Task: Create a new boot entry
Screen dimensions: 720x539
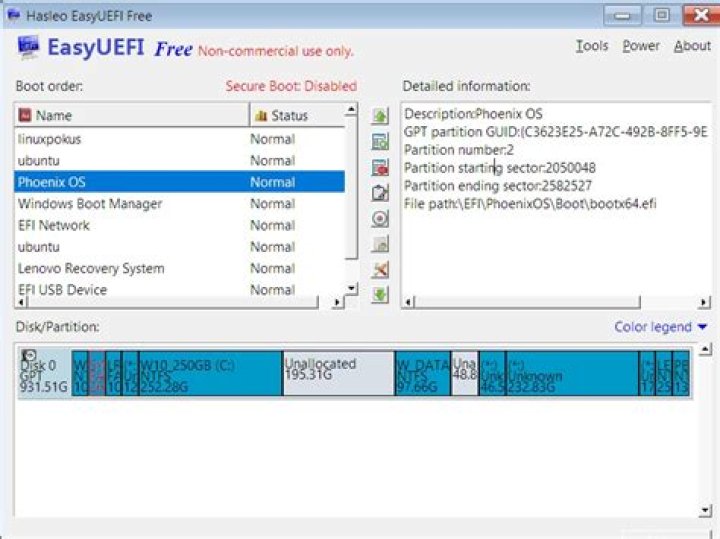Action: pyautogui.click(x=380, y=141)
